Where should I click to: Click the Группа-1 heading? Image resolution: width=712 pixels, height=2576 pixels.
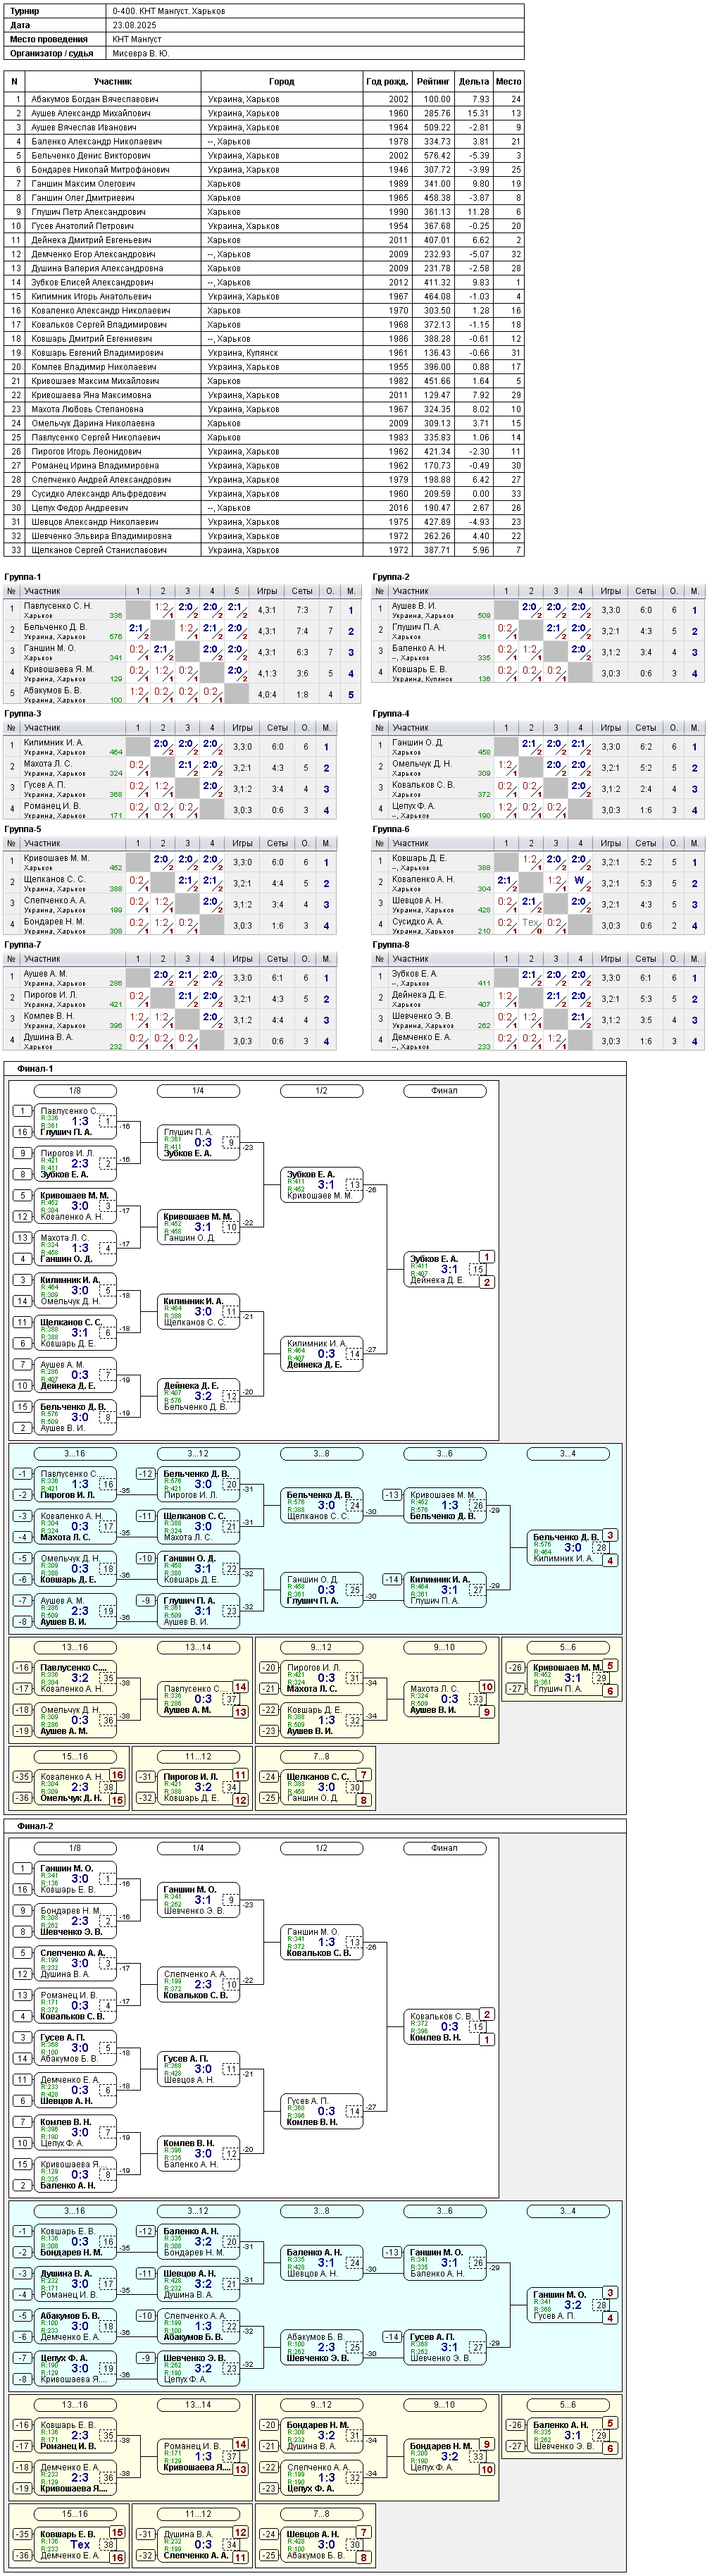click(23, 577)
